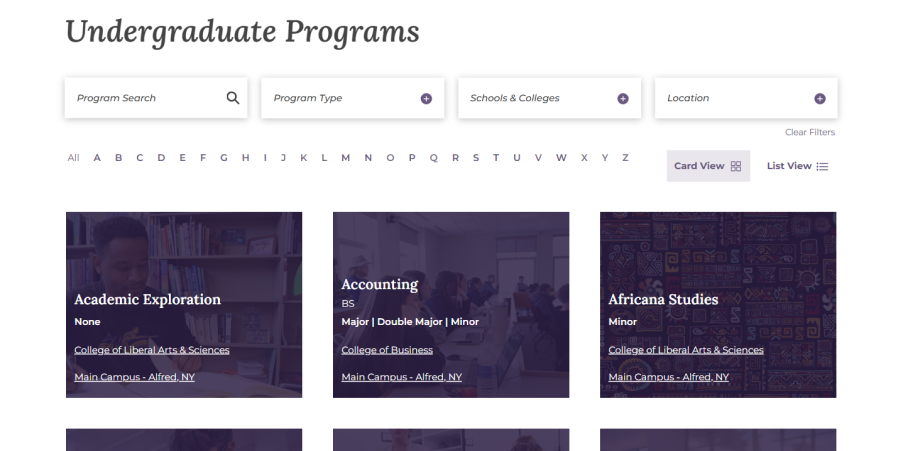This screenshot has height=451, width=903.
Task: Open the Academic Exploration program title
Action: pos(147,300)
